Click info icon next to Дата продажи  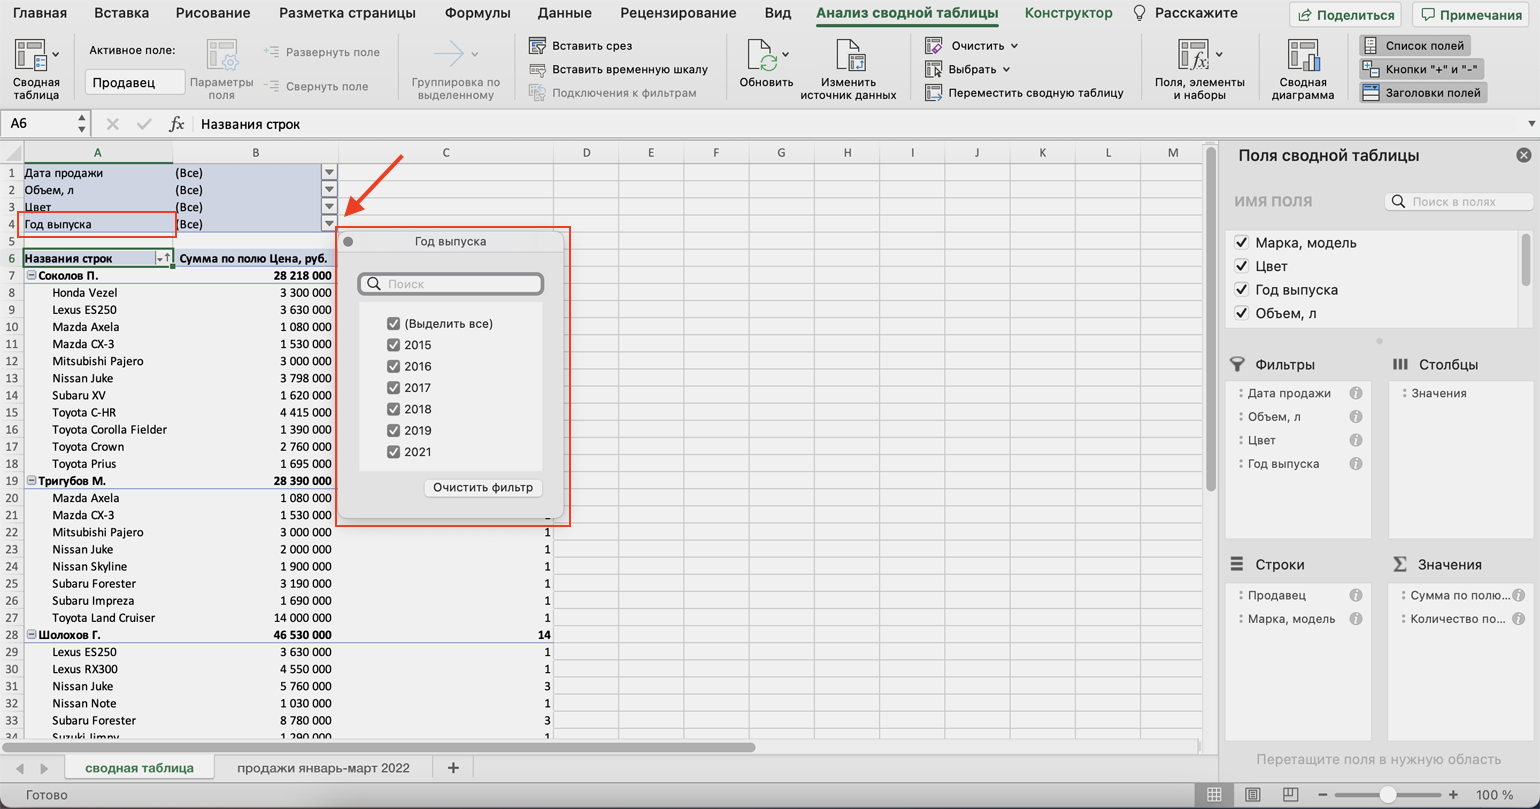point(1356,394)
